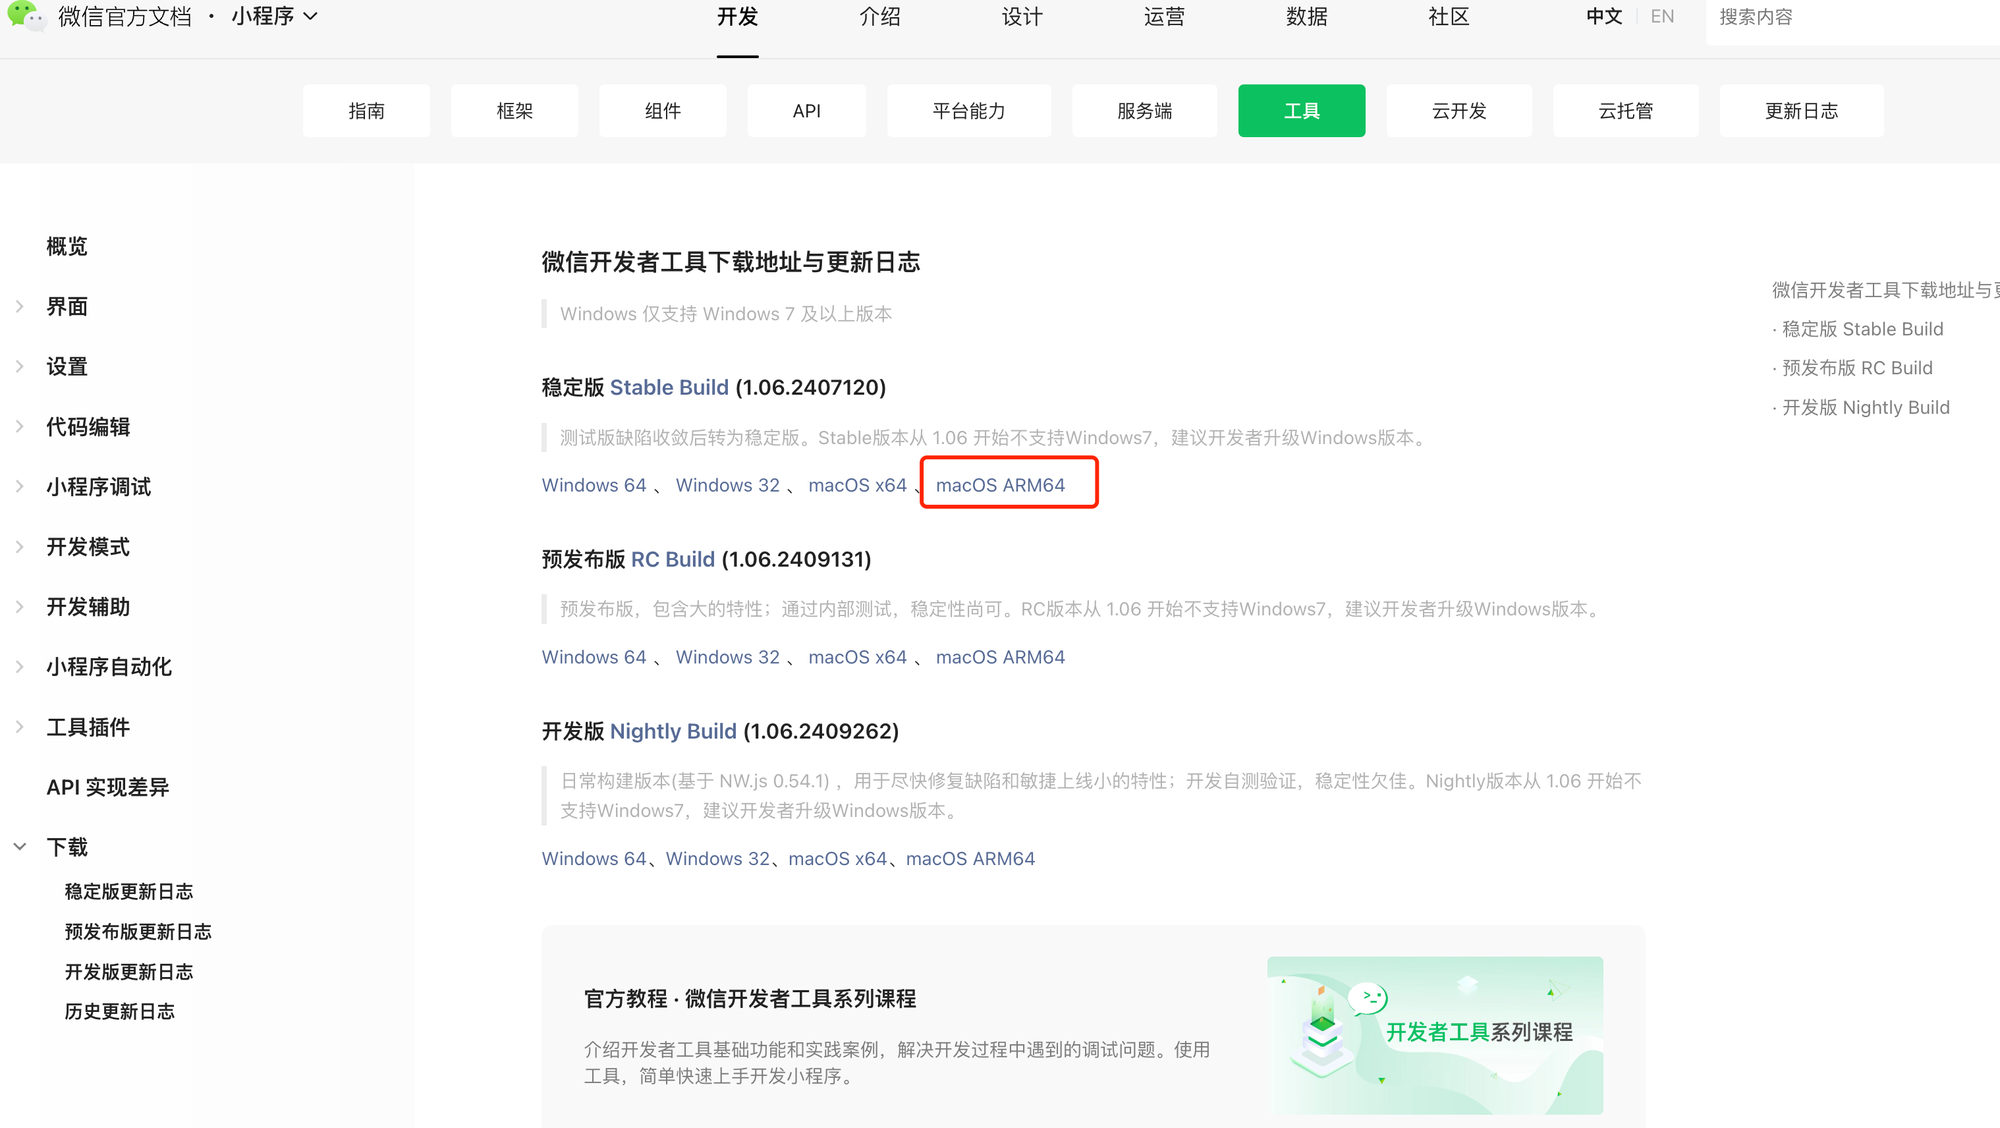Download Nightly Build macOS ARM64
Viewport: 2000px width, 1128px height.
(970, 859)
